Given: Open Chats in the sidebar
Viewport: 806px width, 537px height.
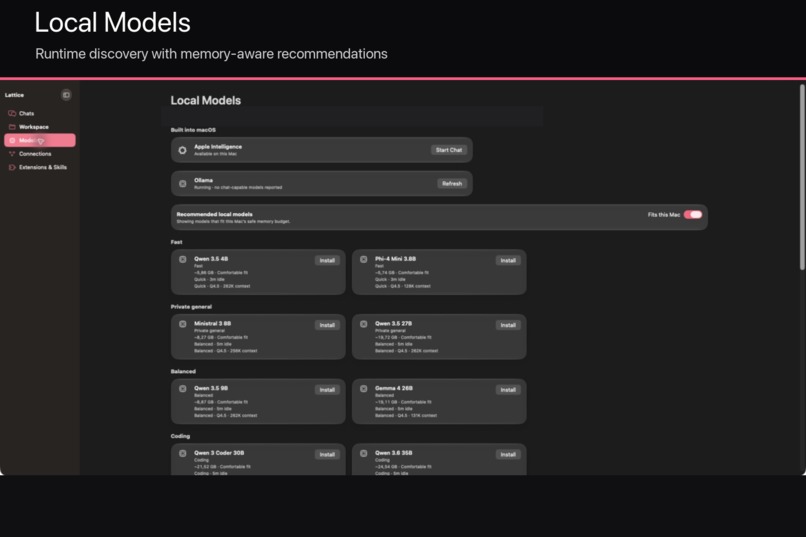Looking at the screenshot, I should pos(40,113).
